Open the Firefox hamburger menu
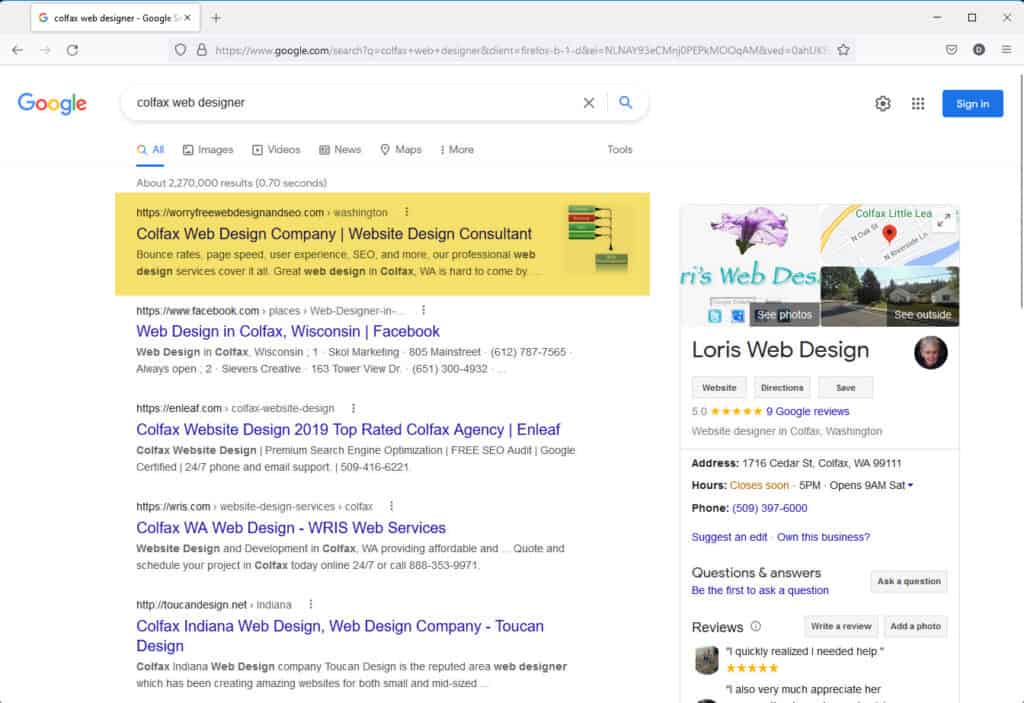Image resolution: width=1024 pixels, height=703 pixels. coord(1006,50)
